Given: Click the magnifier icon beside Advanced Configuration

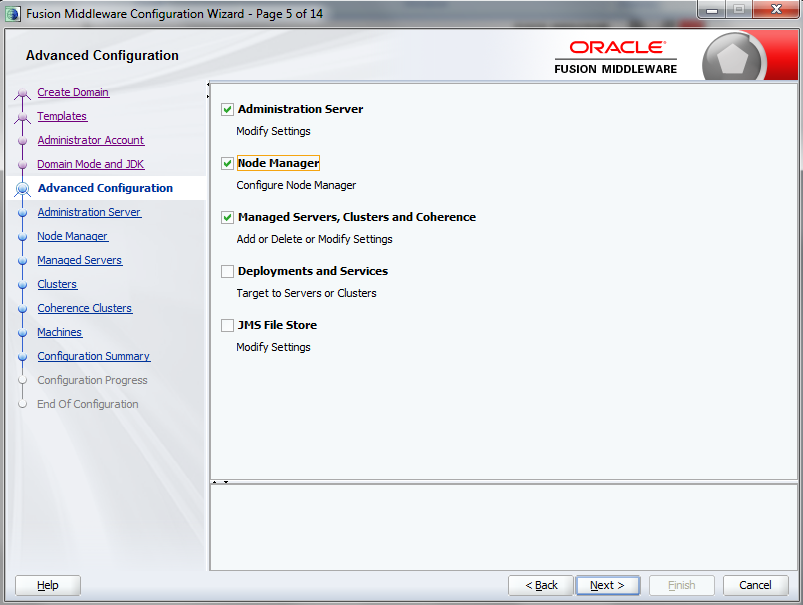Looking at the screenshot, I should [x=22, y=188].
